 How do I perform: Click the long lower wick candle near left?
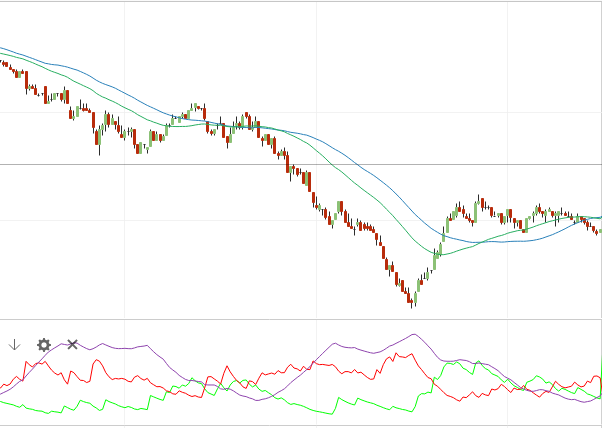pyautogui.click(x=99, y=140)
